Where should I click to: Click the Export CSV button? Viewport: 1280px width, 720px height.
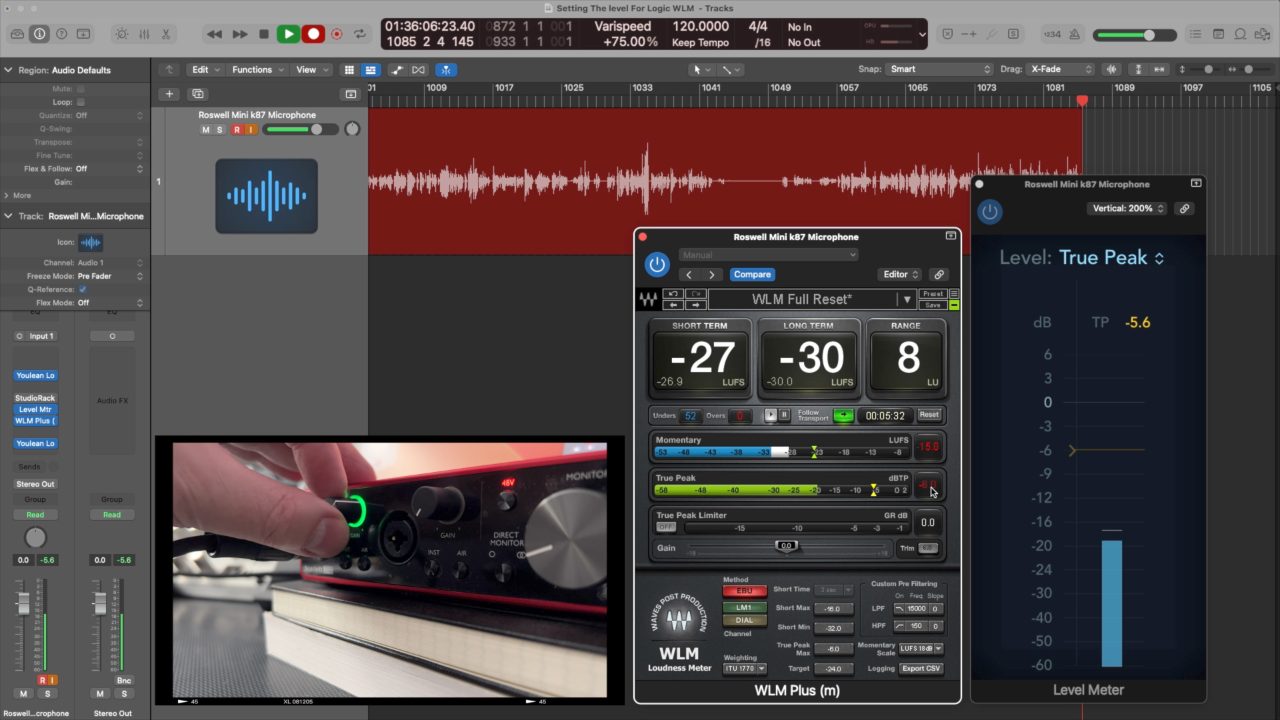coord(920,668)
